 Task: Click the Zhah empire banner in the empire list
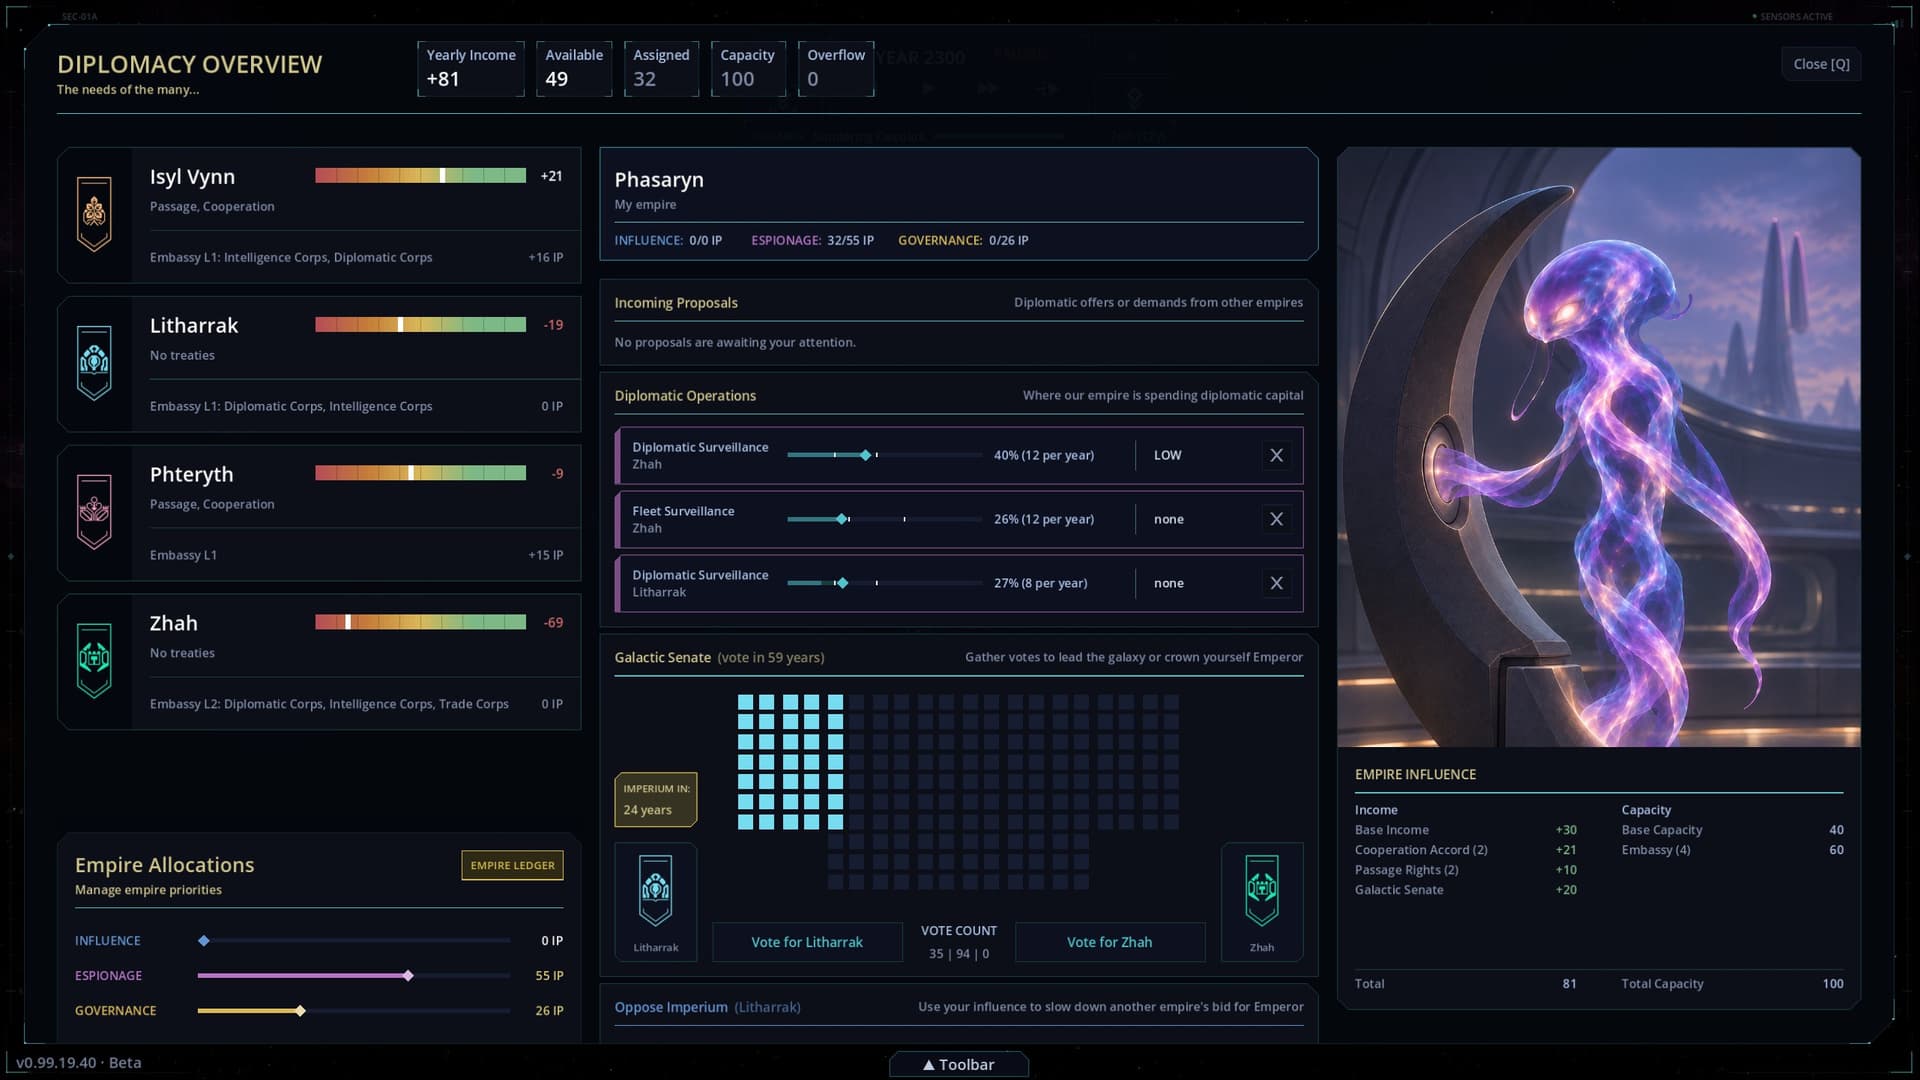point(94,661)
